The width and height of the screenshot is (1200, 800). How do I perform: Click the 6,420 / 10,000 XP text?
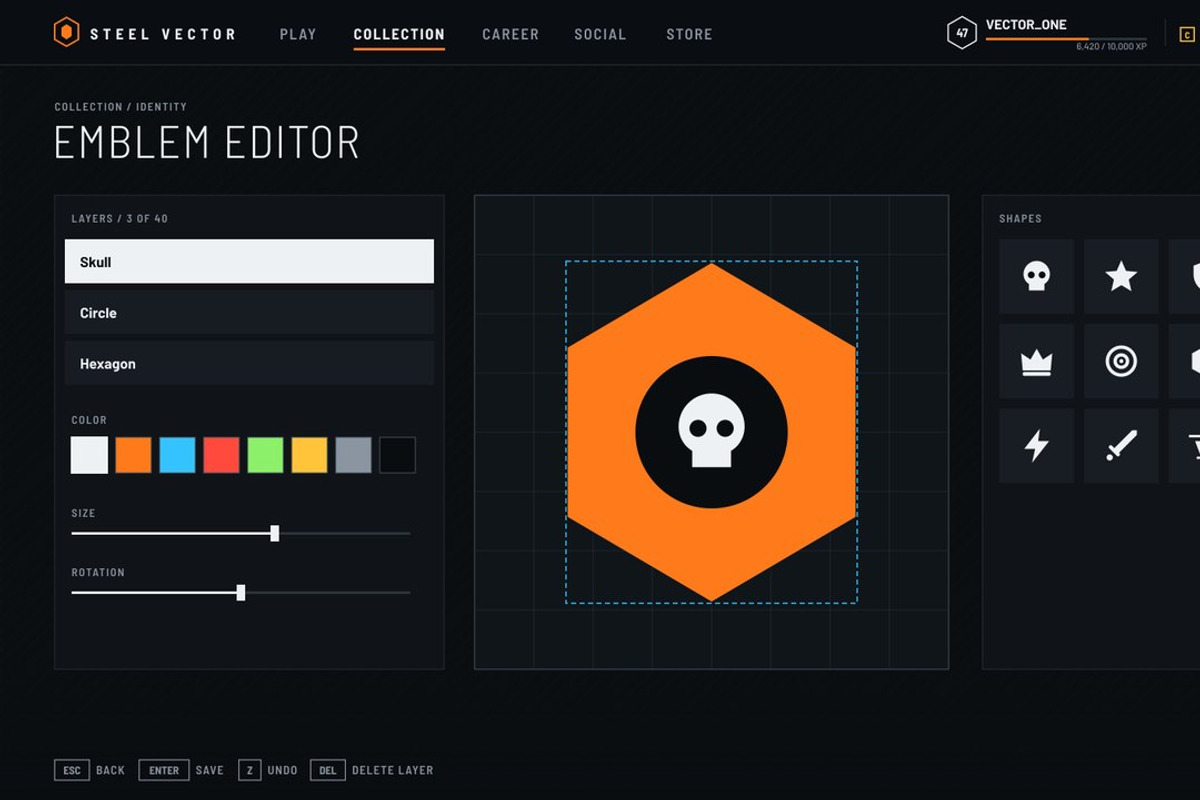(1111, 47)
